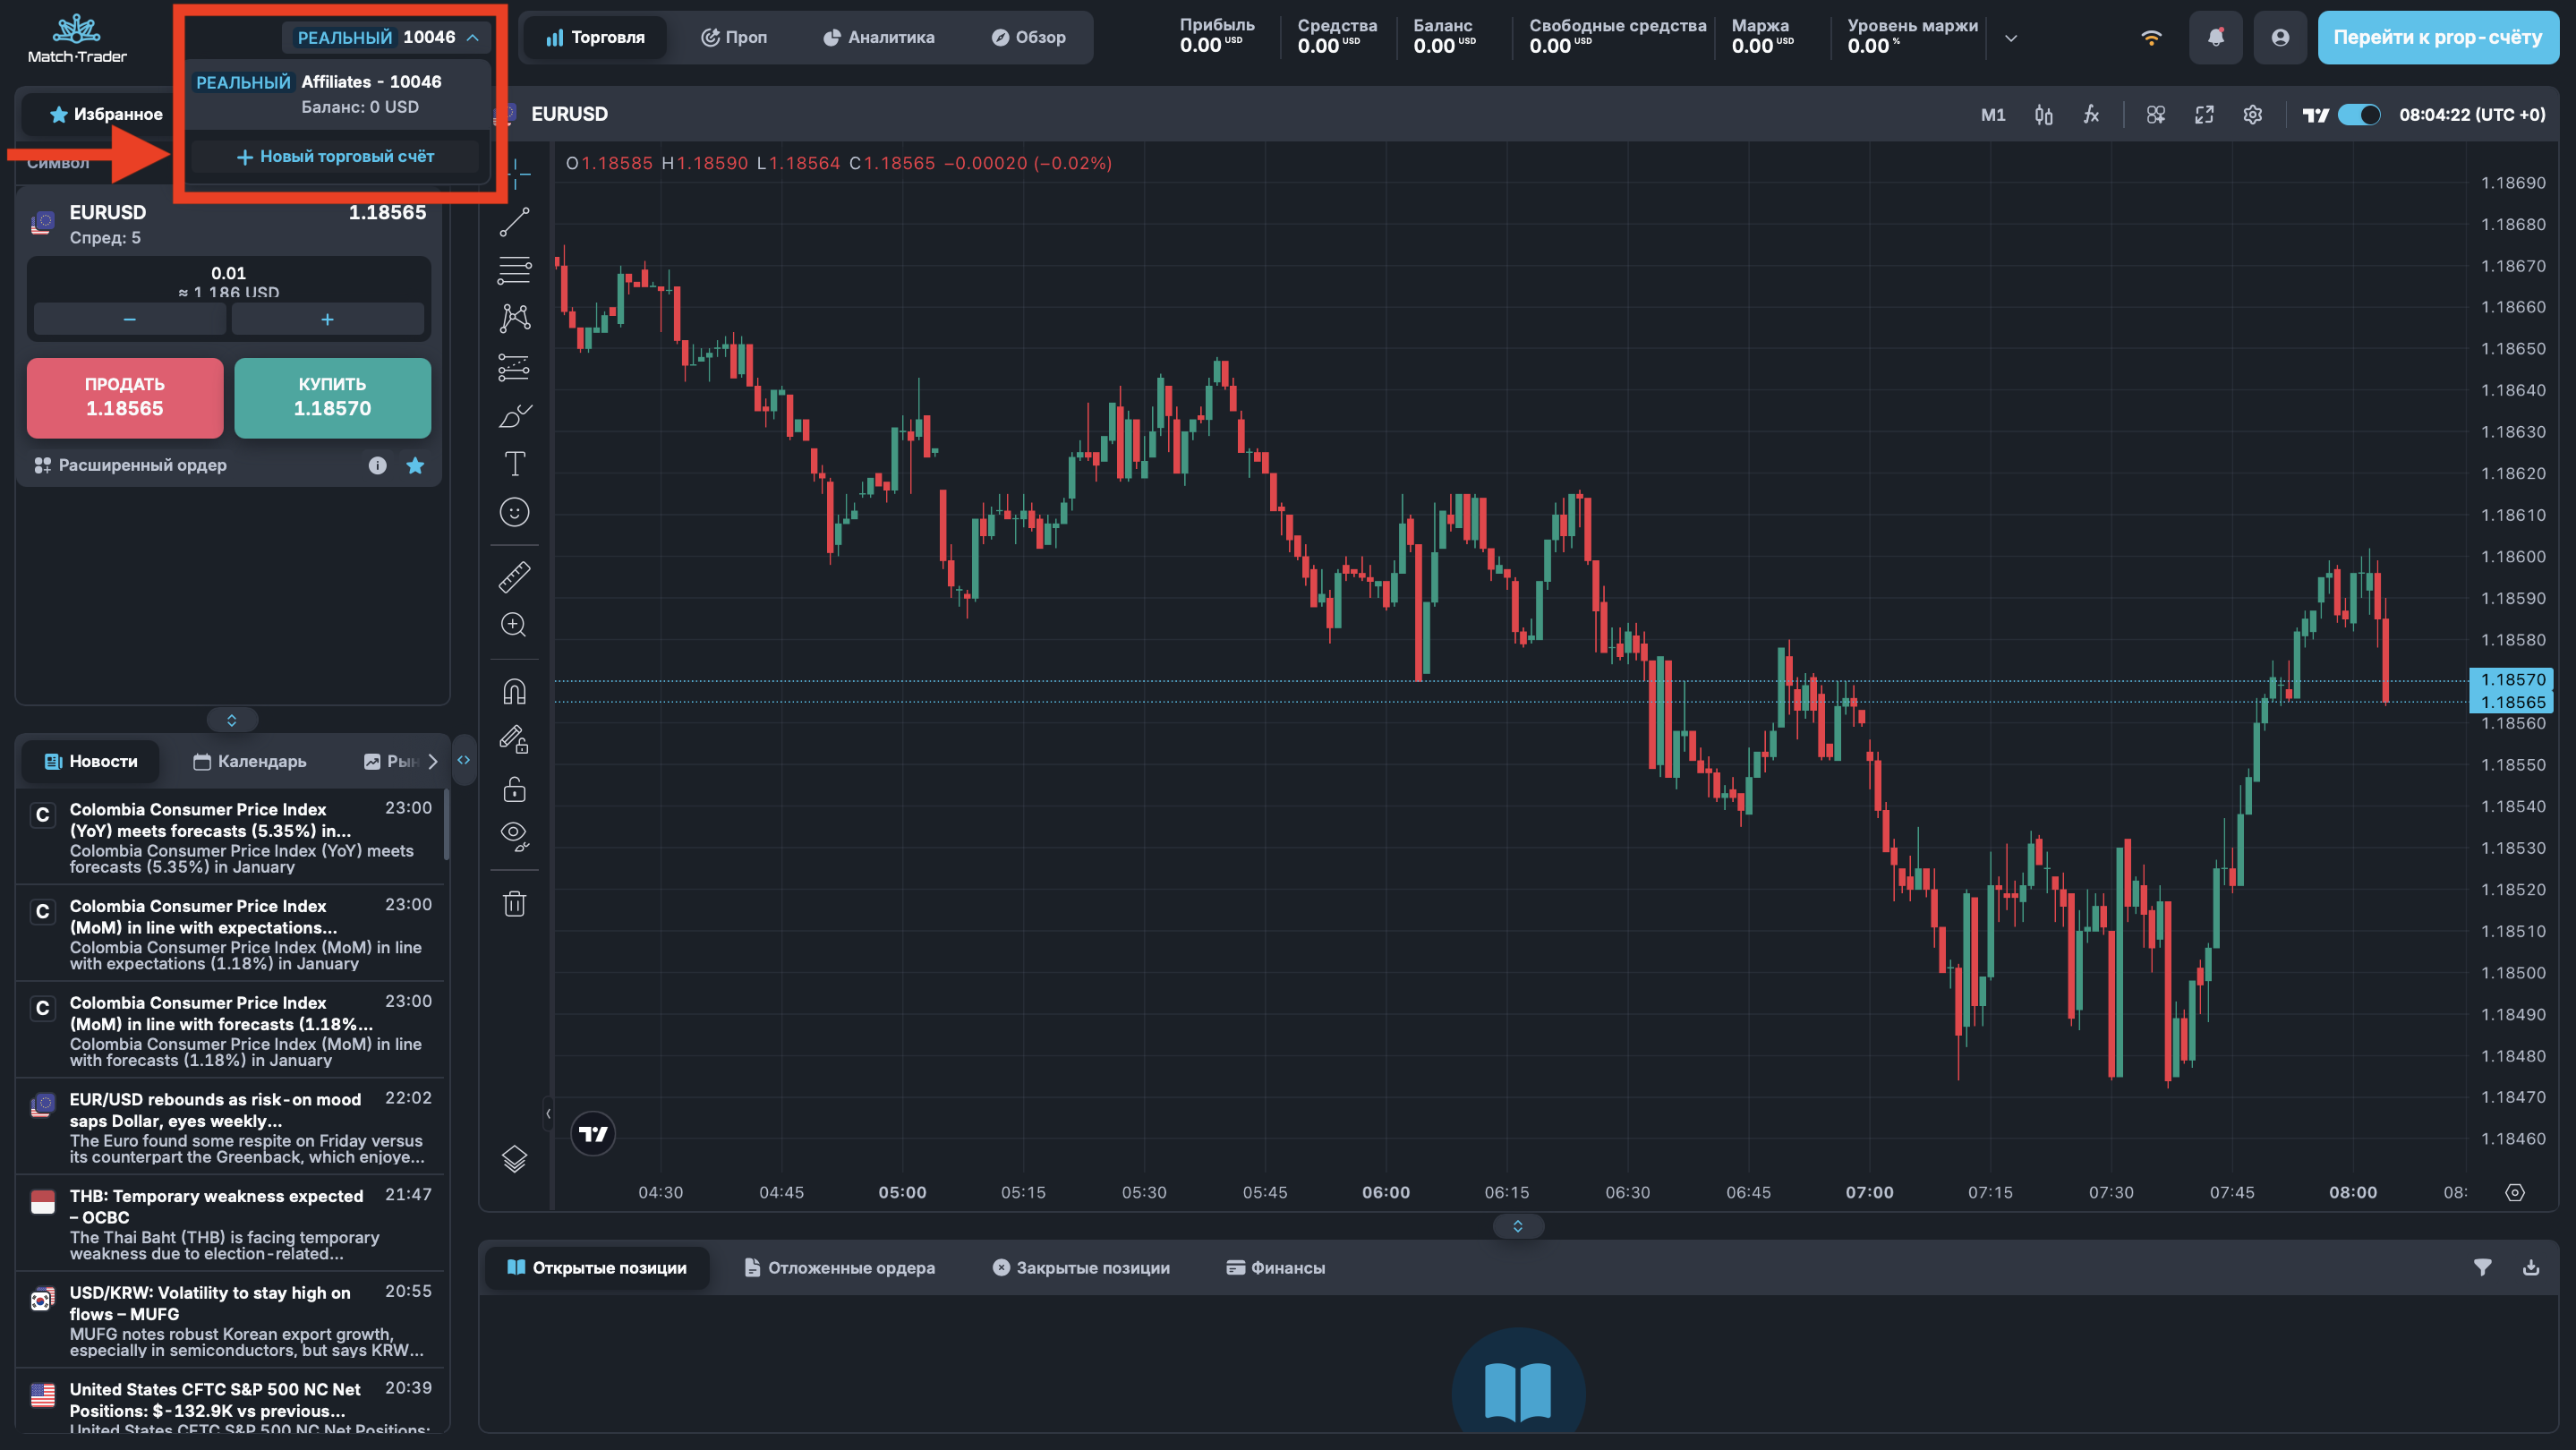Image resolution: width=2576 pixels, height=1450 pixels.
Task: Click Новый торговый счёт button
Action: (335, 157)
